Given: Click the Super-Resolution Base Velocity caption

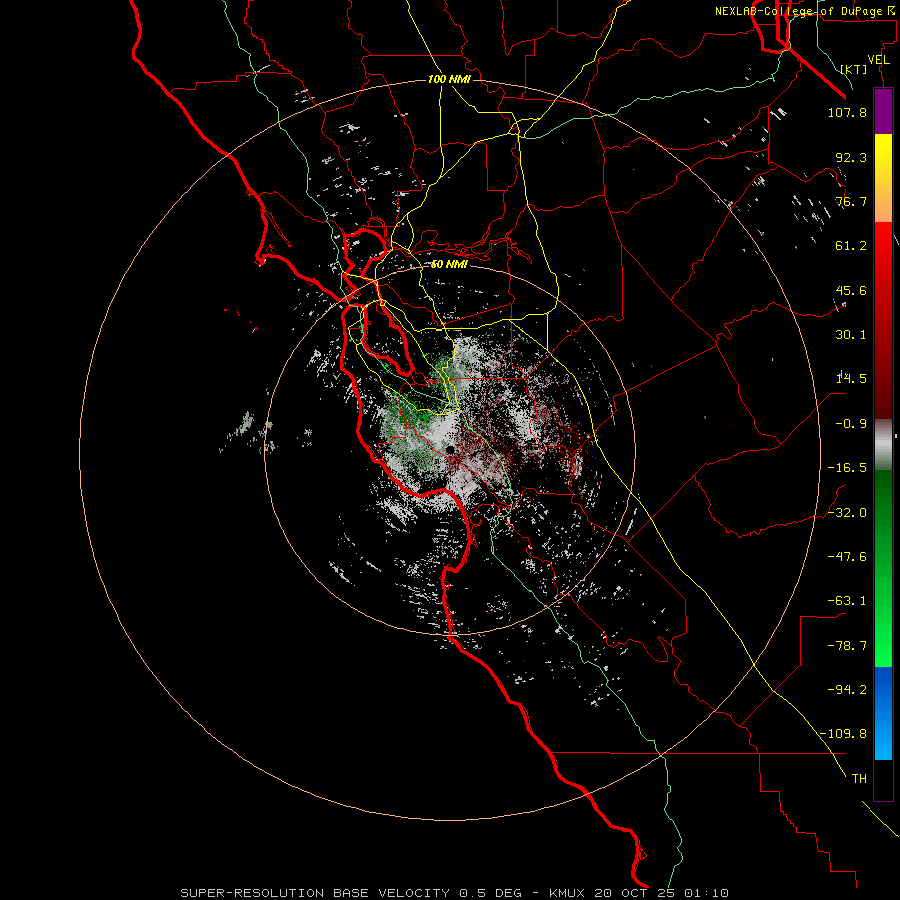Looking at the screenshot, I should pos(454,893).
